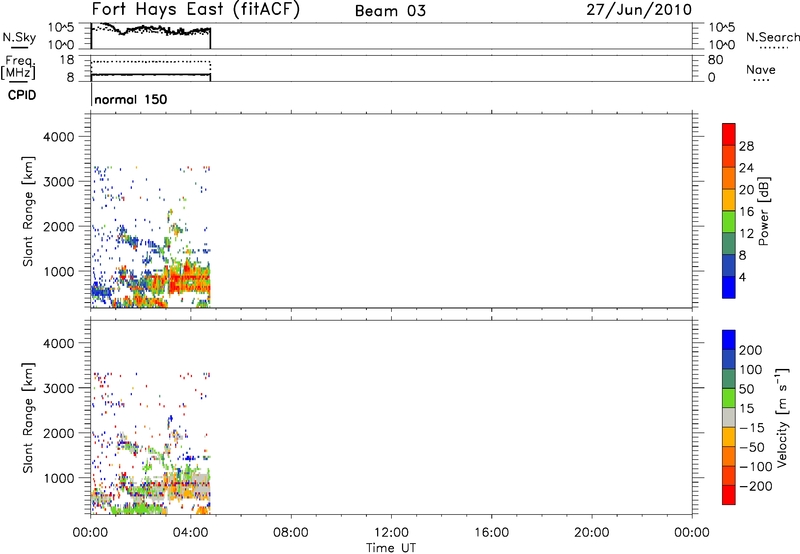This screenshot has width=800, height=554.
Task: Click the 08:00 time tick label
Action: [291, 533]
